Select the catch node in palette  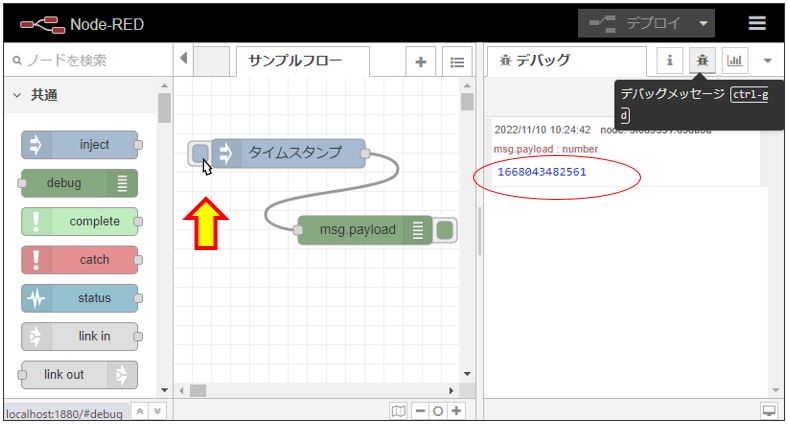pos(80,260)
